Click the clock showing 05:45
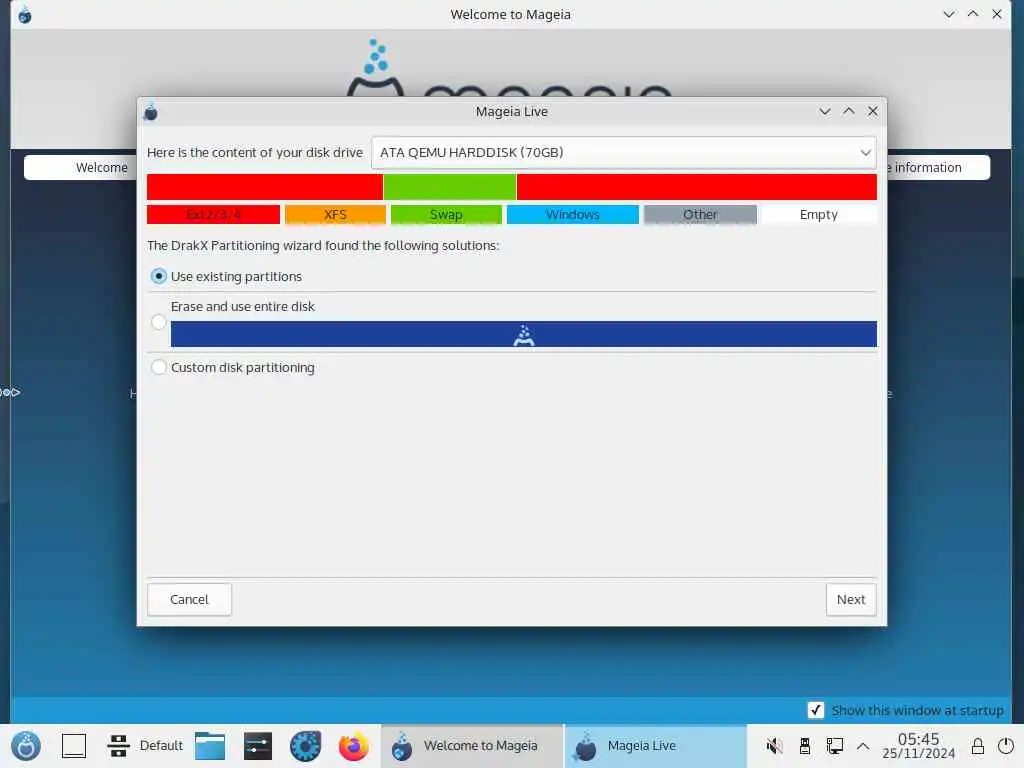This screenshot has height=768, width=1024. 918,746
